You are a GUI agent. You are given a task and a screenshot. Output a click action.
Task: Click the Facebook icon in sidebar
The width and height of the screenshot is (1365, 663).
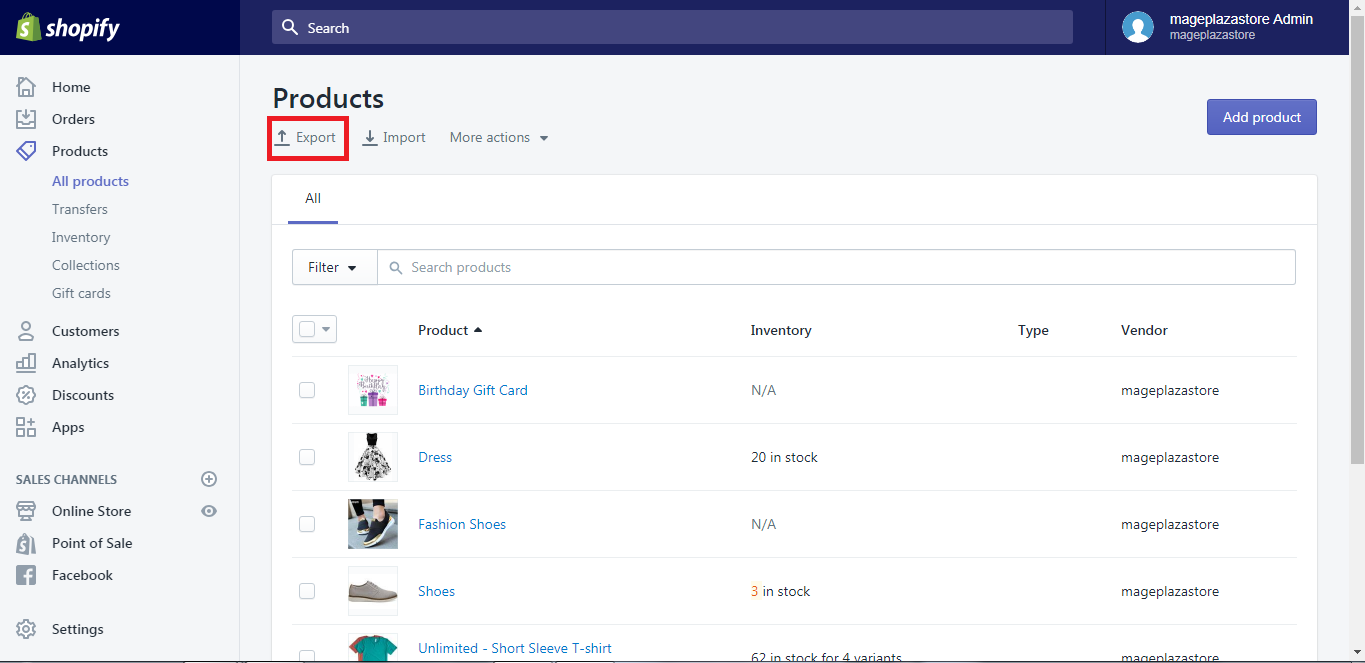[26, 575]
